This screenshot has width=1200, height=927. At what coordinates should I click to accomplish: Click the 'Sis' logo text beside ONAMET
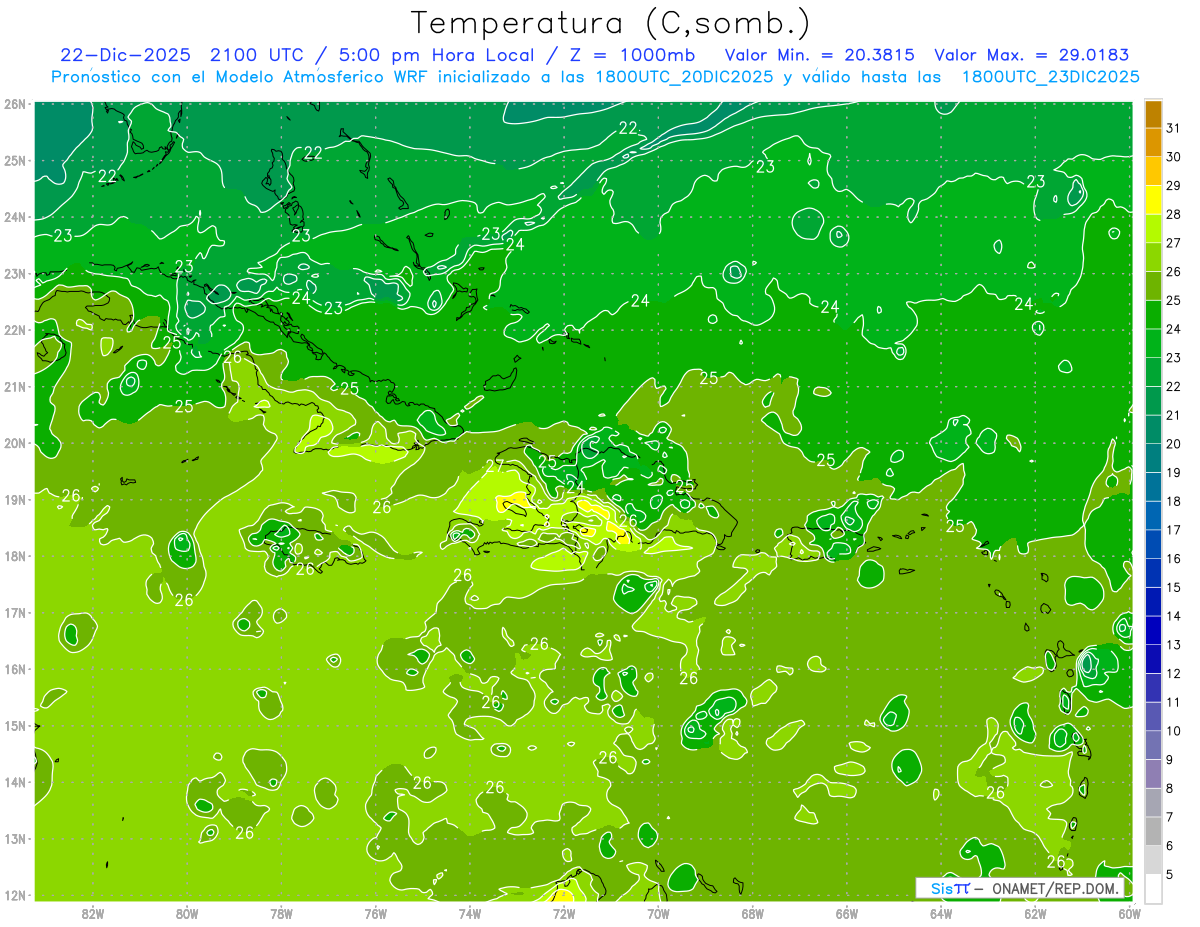click(x=942, y=888)
